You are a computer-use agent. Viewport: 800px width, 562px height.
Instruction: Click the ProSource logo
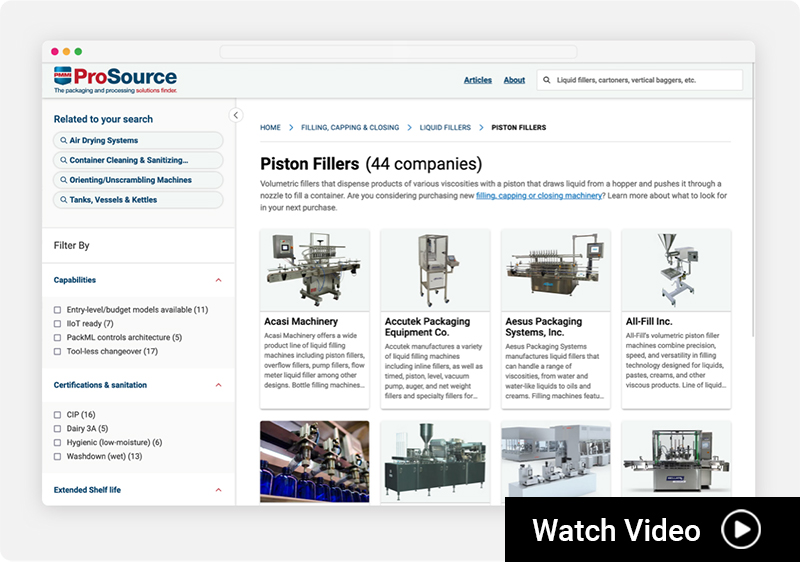[x=115, y=80]
